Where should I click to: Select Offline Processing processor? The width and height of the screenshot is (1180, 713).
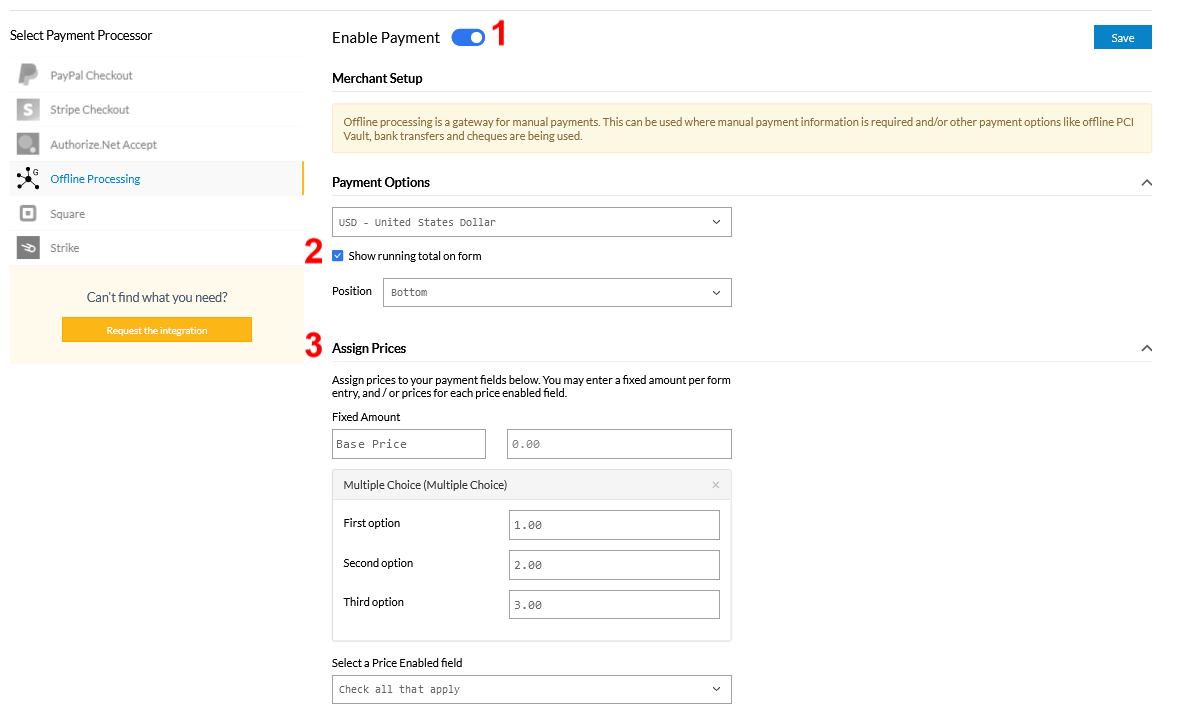pyautogui.click(x=157, y=178)
